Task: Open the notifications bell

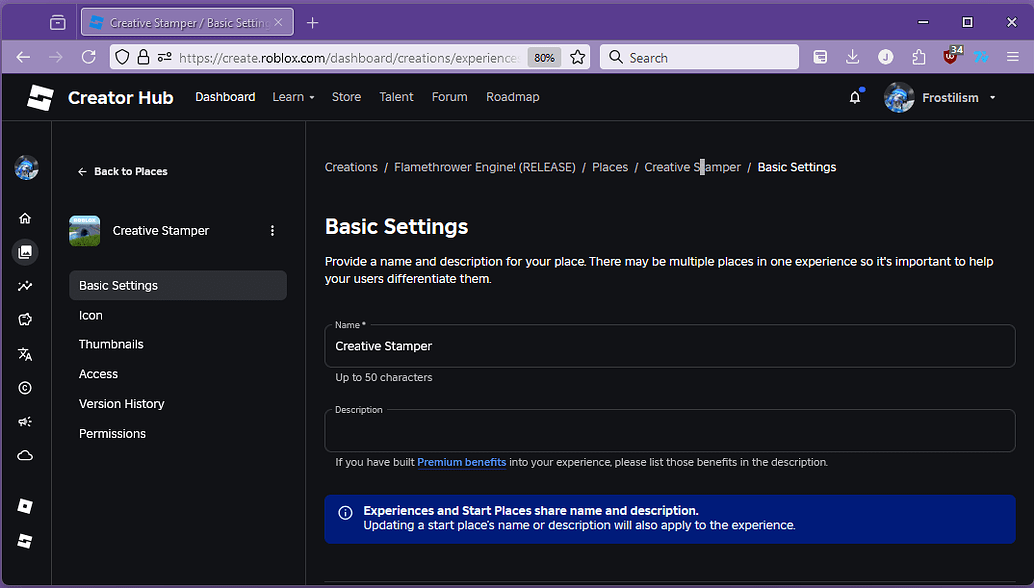Action: click(855, 97)
